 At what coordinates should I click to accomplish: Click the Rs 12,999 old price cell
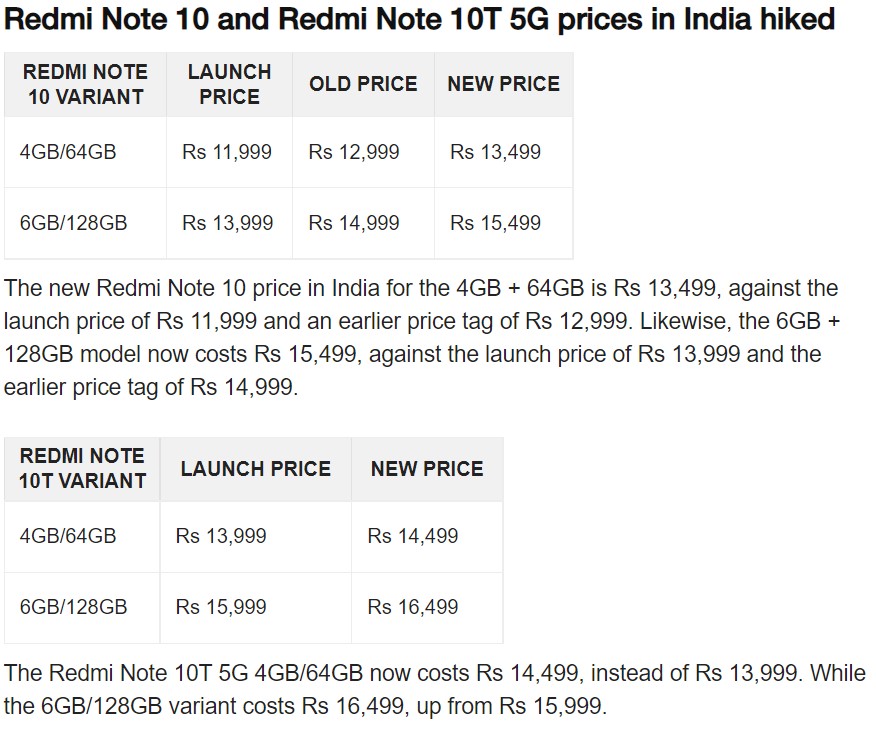(x=363, y=152)
